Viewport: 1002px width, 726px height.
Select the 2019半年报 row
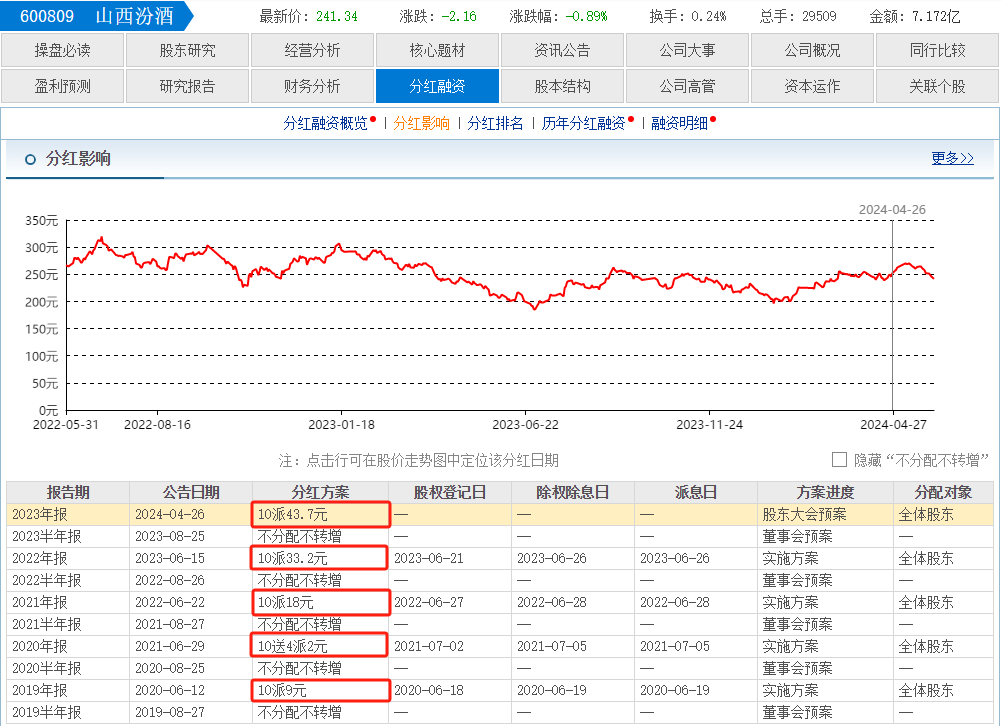click(500, 713)
